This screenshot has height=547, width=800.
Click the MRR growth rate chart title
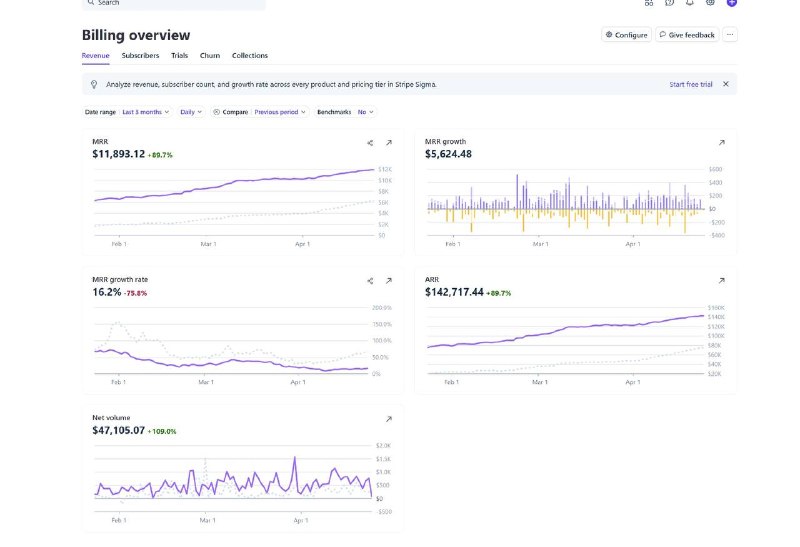pos(120,280)
